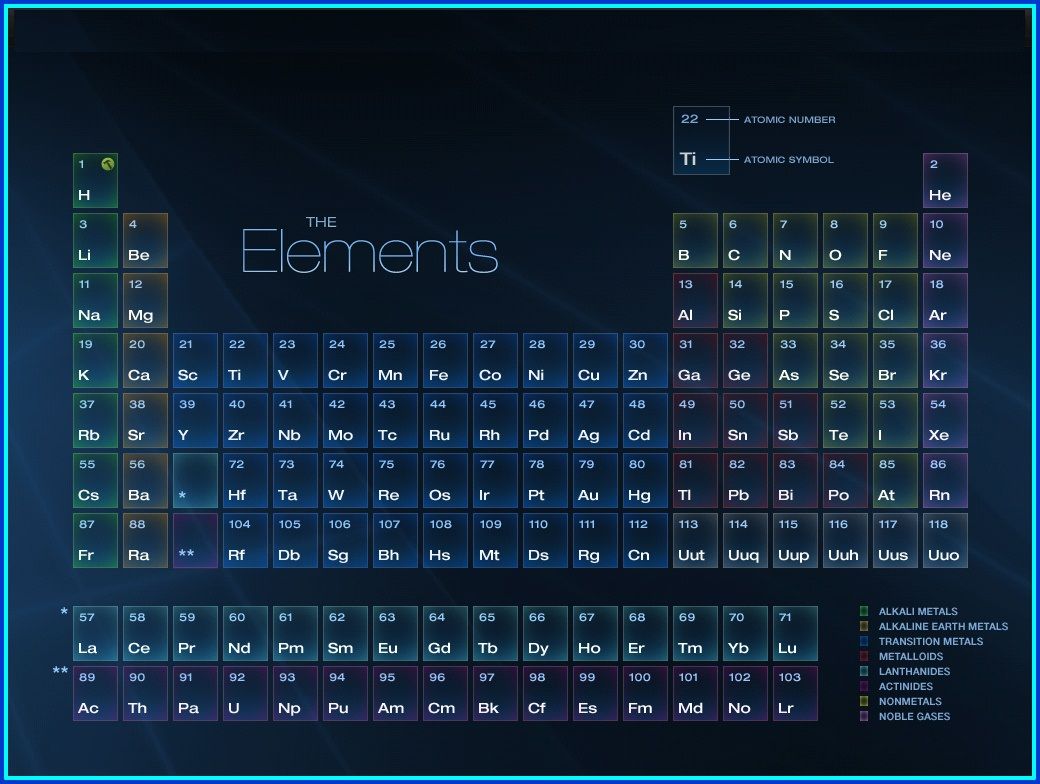Choose the Carbon (C) element tile

click(x=744, y=240)
